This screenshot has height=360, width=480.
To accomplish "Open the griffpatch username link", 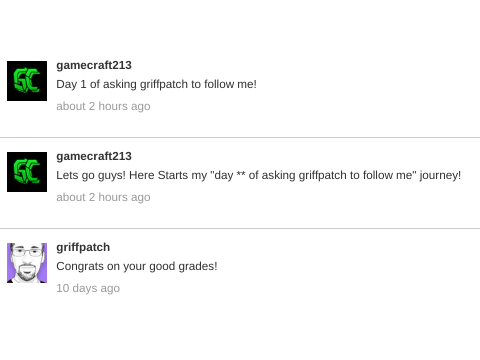I will click(83, 247).
